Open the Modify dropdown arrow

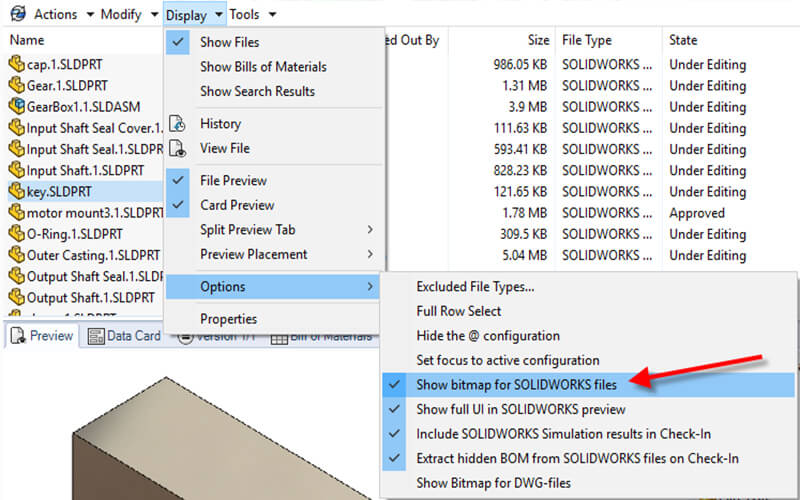pos(154,15)
